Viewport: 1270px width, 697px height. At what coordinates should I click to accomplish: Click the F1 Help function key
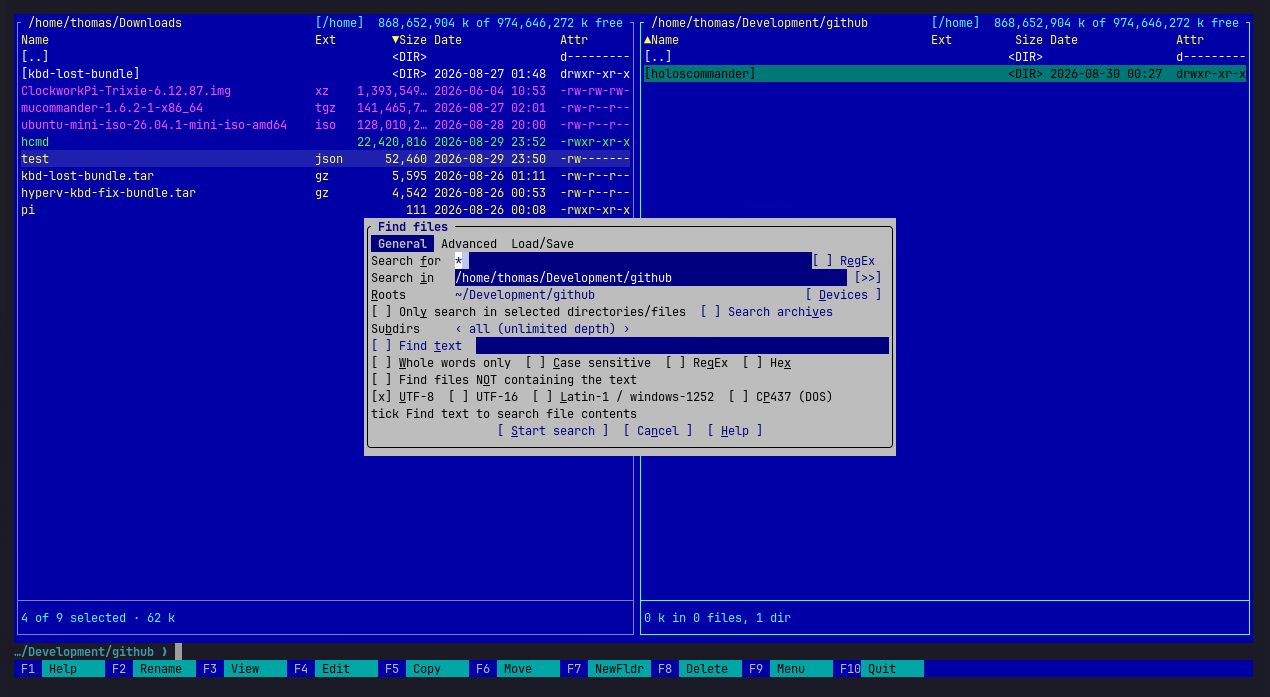pos(59,669)
